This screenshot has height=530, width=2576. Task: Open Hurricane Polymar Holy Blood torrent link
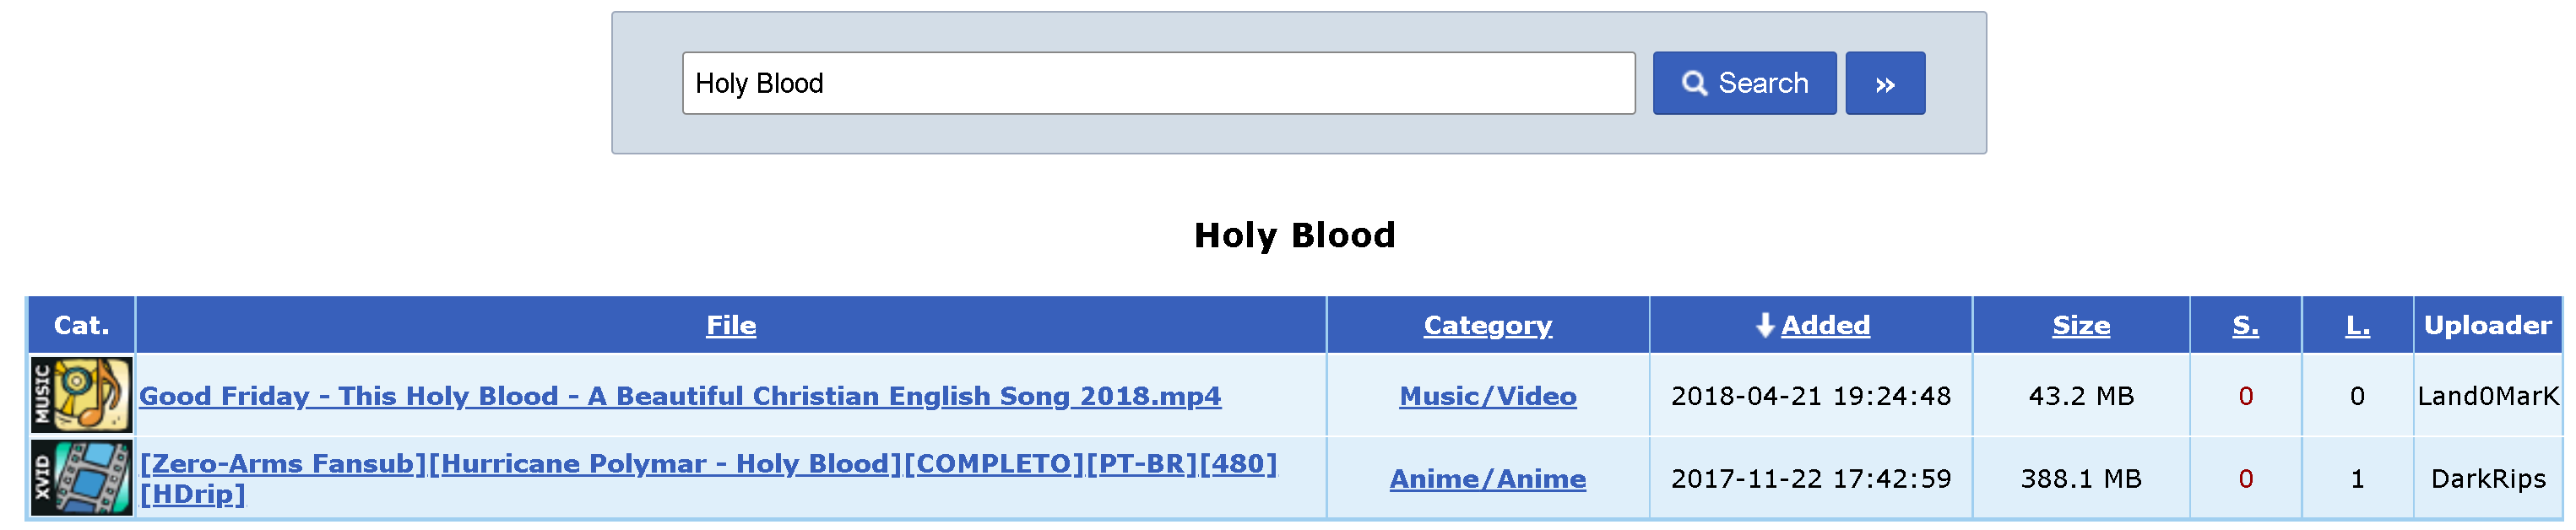click(x=708, y=478)
